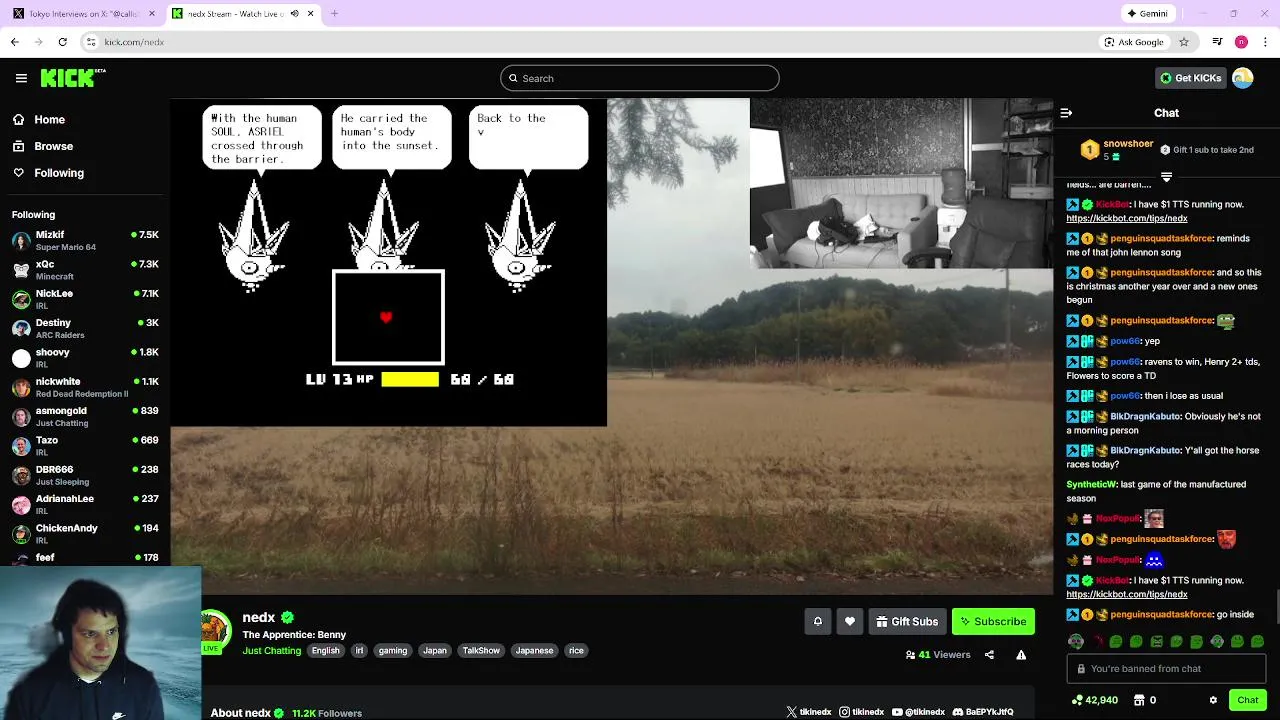The height and width of the screenshot is (720, 1280).
Task: Open the chat shop icon
Action: 1138,700
